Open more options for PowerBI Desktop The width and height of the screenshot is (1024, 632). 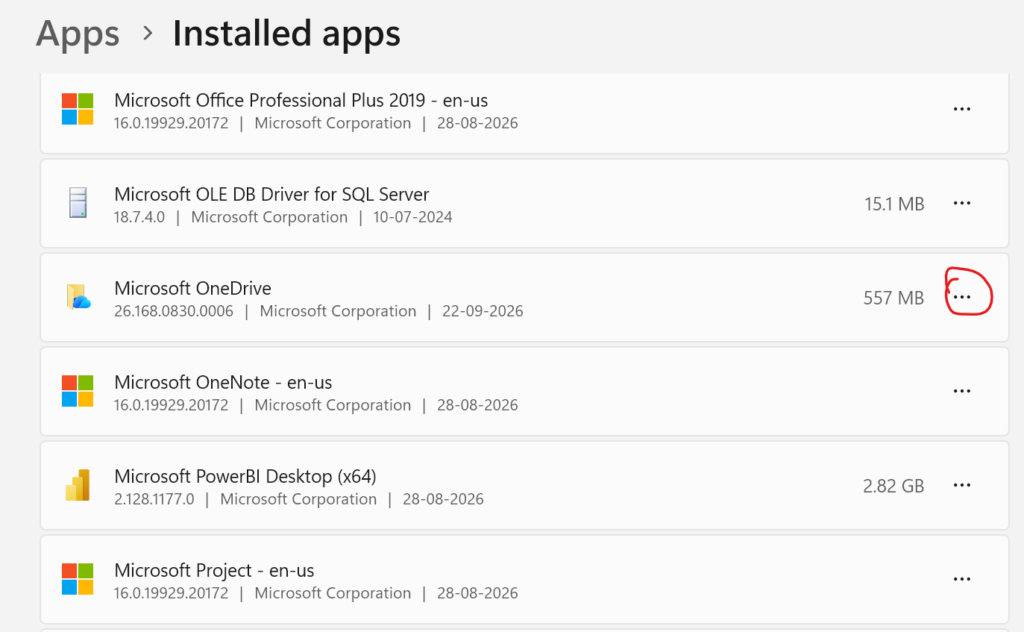(x=961, y=485)
